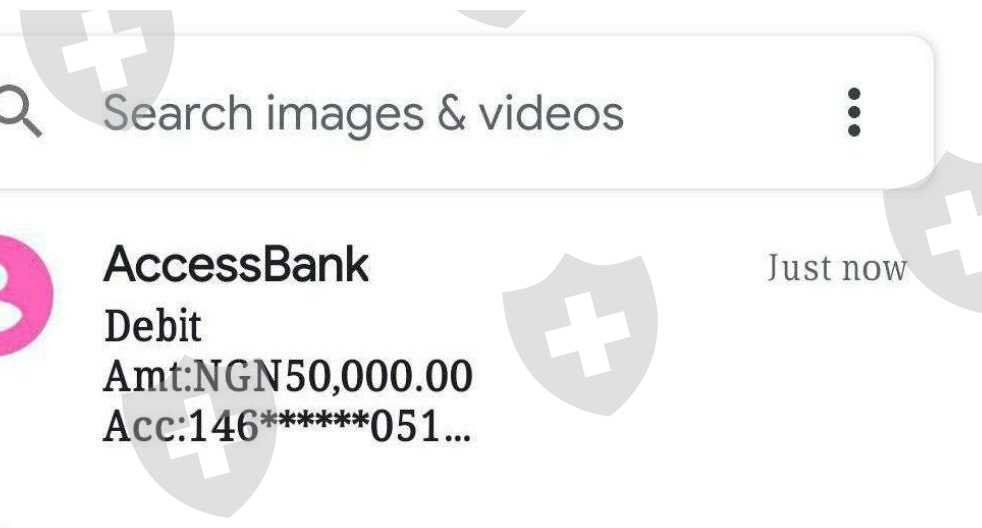The width and height of the screenshot is (982, 528).
Task: Click the magnifying glass search icon
Action: [x=20, y=111]
